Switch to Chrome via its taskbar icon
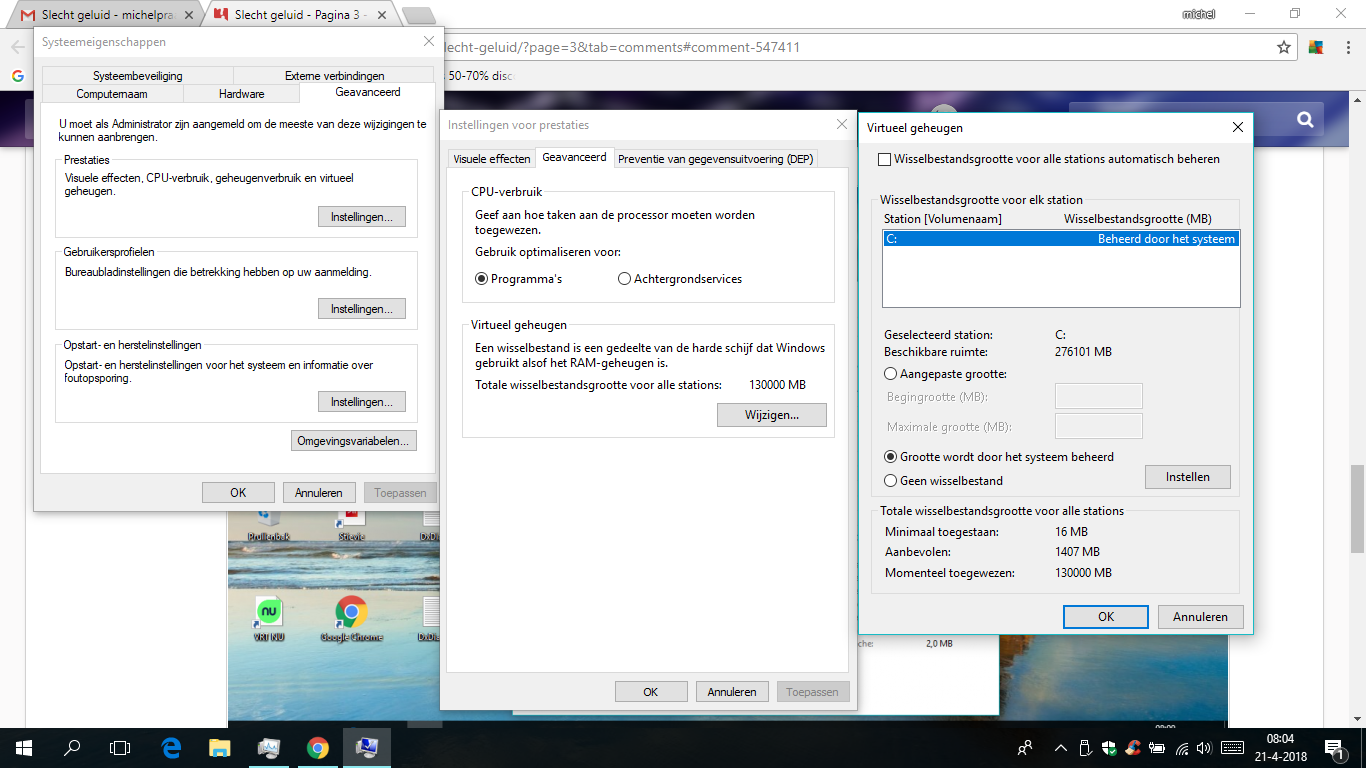 (318, 747)
